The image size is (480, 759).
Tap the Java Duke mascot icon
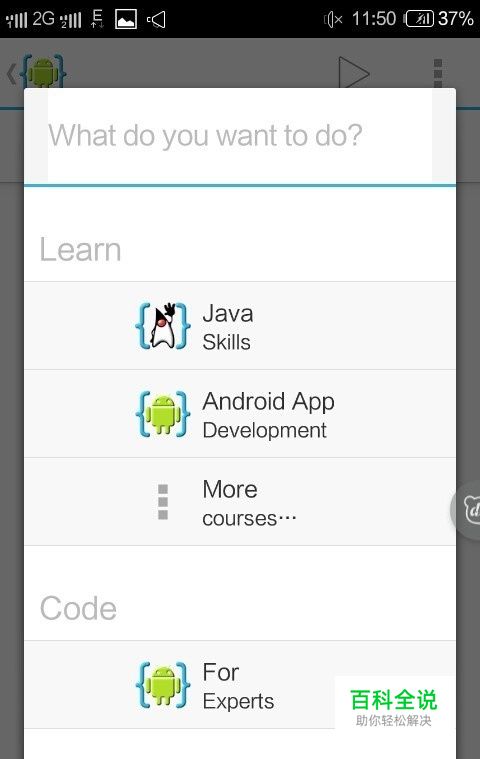[x=163, y=326]
